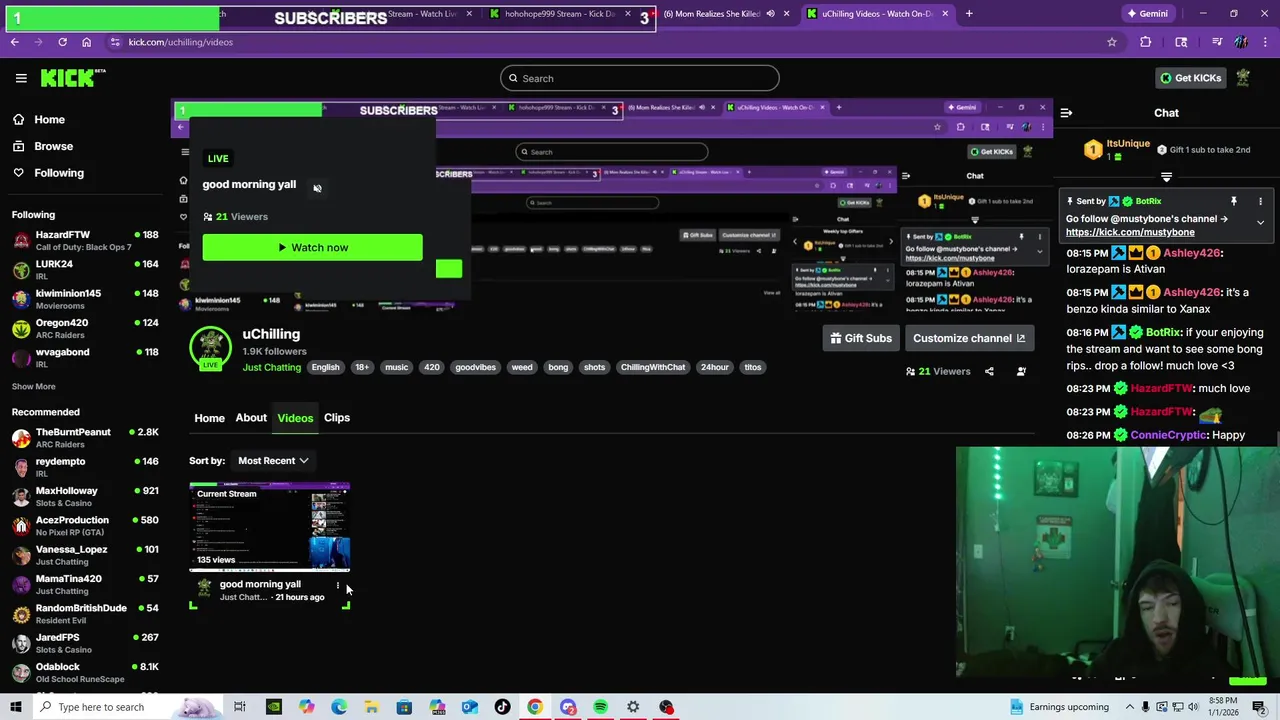
Task: Expand Following with Show more
Action: [x=33, y=386]
